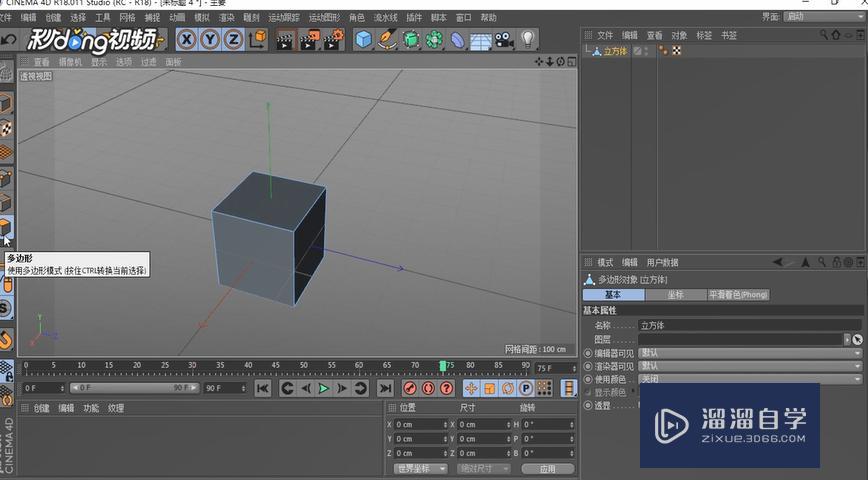Toggle the X axis lock

click(x=187, y=39)
